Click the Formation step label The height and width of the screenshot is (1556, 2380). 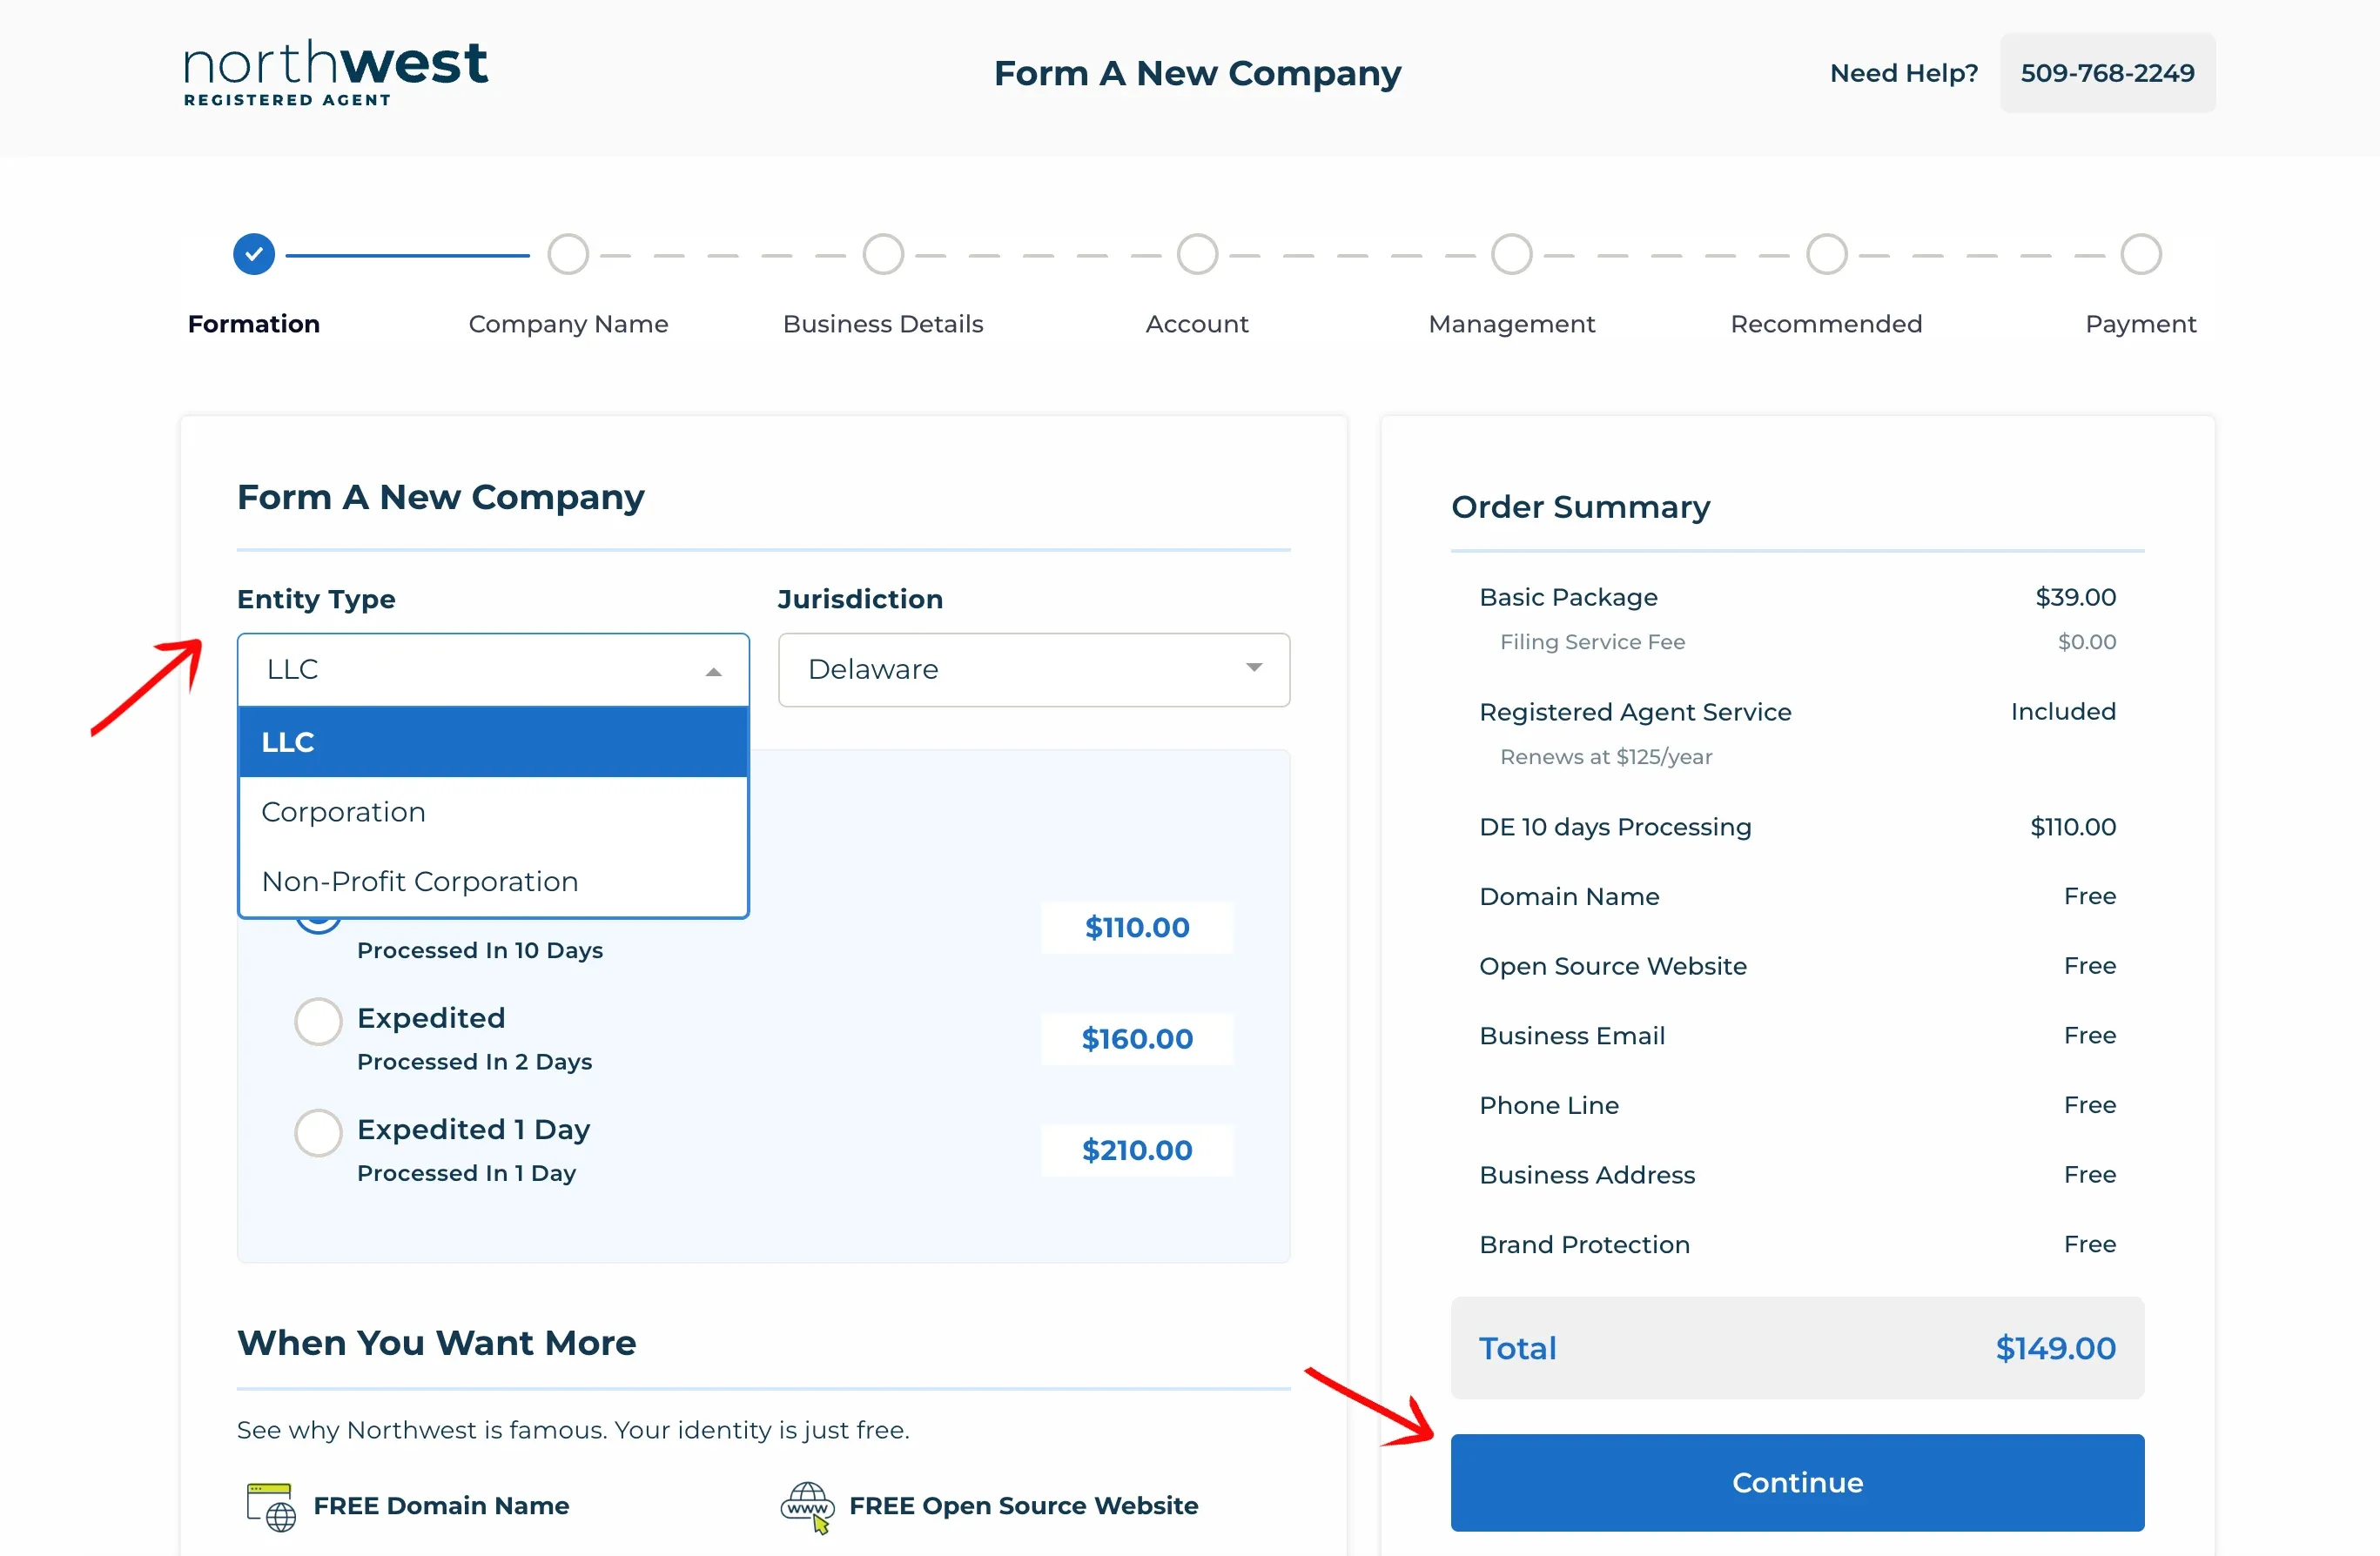(x=254, y=324)
